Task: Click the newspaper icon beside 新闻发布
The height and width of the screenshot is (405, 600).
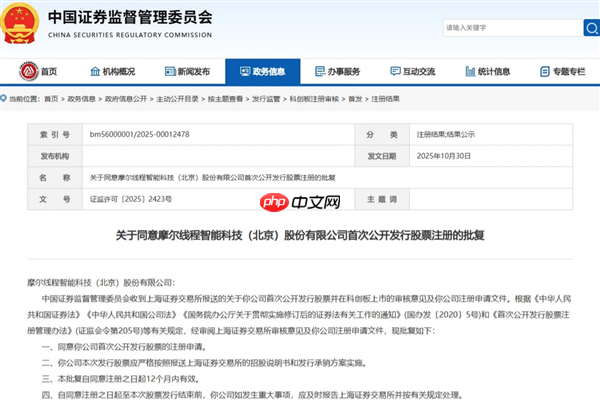Action: coord(170,71)
